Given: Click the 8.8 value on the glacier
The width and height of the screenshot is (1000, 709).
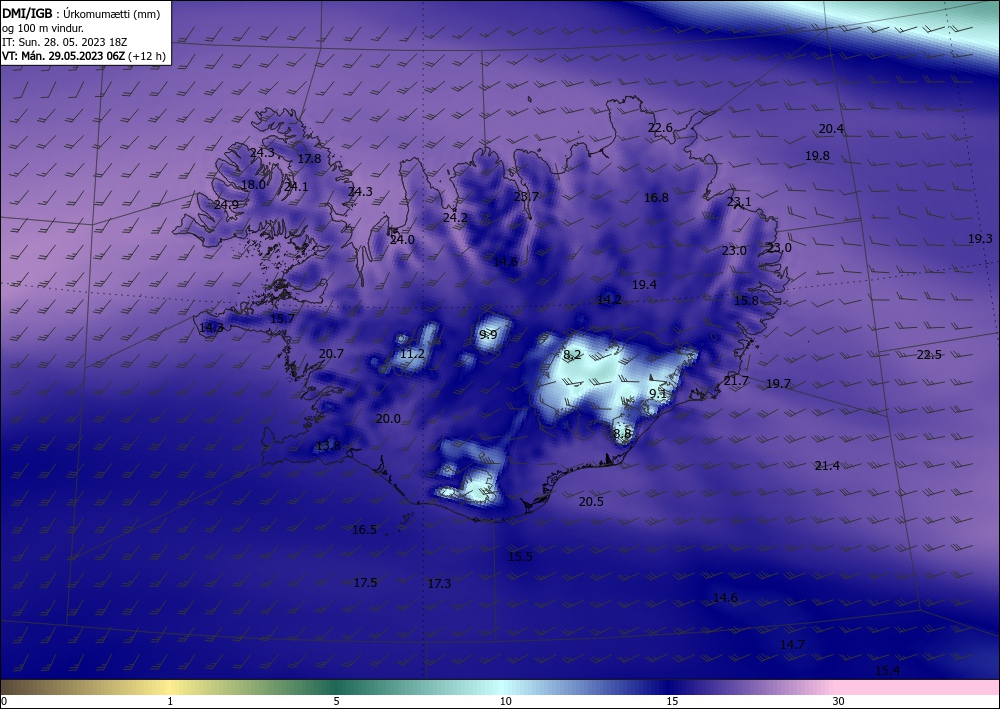Looking at the screenshot, I should 622,434.
